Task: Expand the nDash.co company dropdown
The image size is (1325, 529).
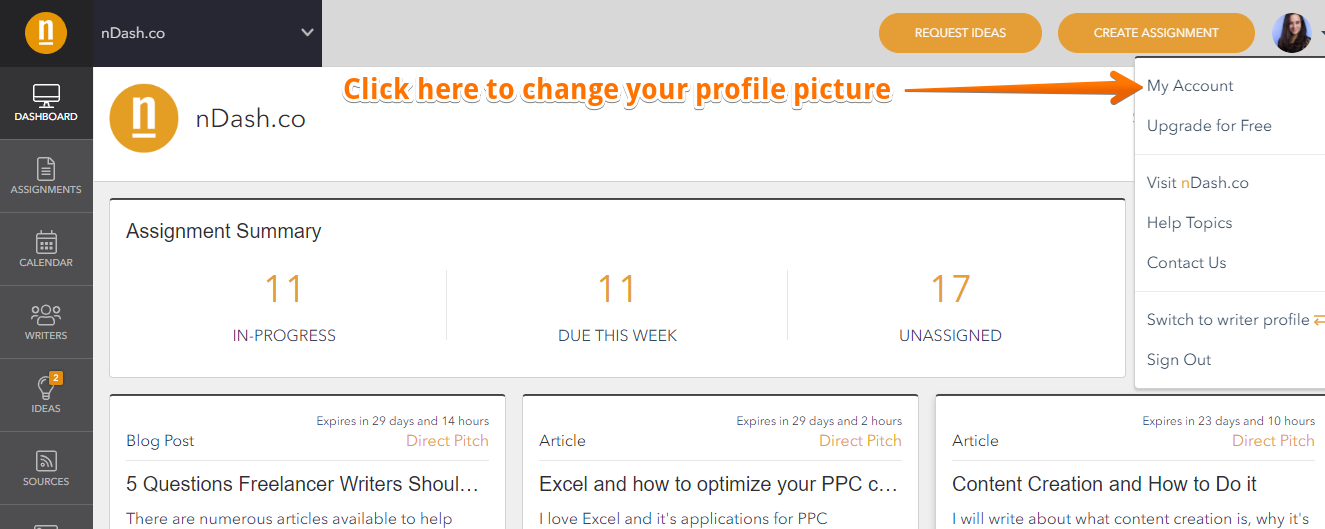Action: (x=307, y=33)
